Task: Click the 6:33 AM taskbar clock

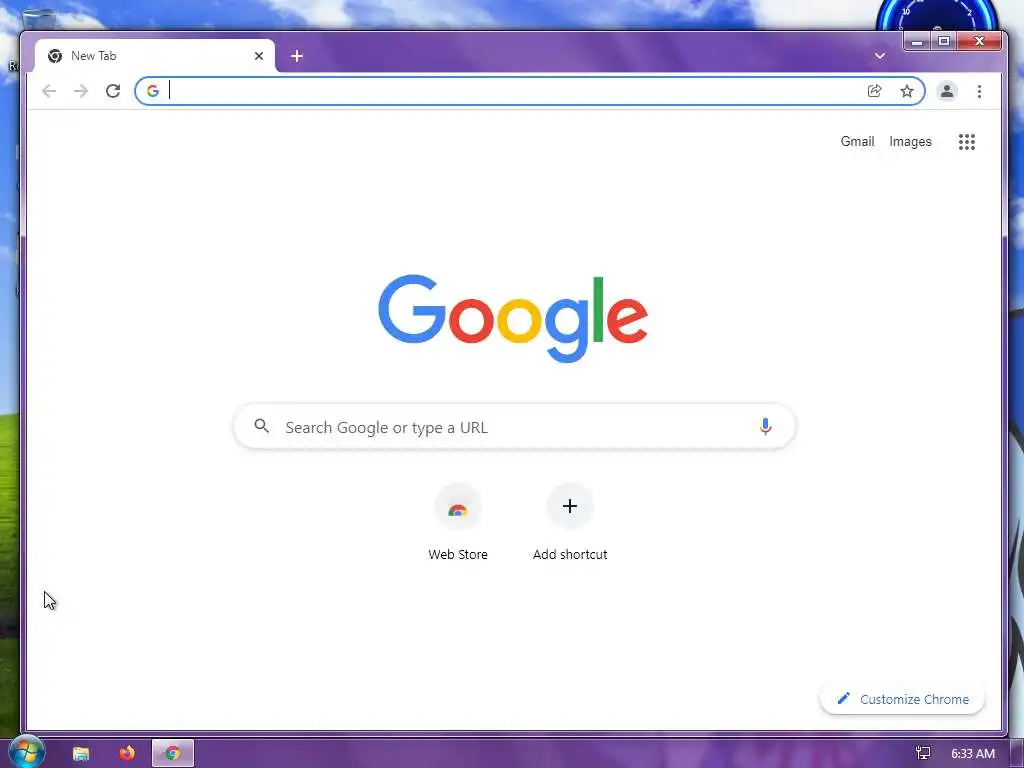Action: (x=972, y=754)
